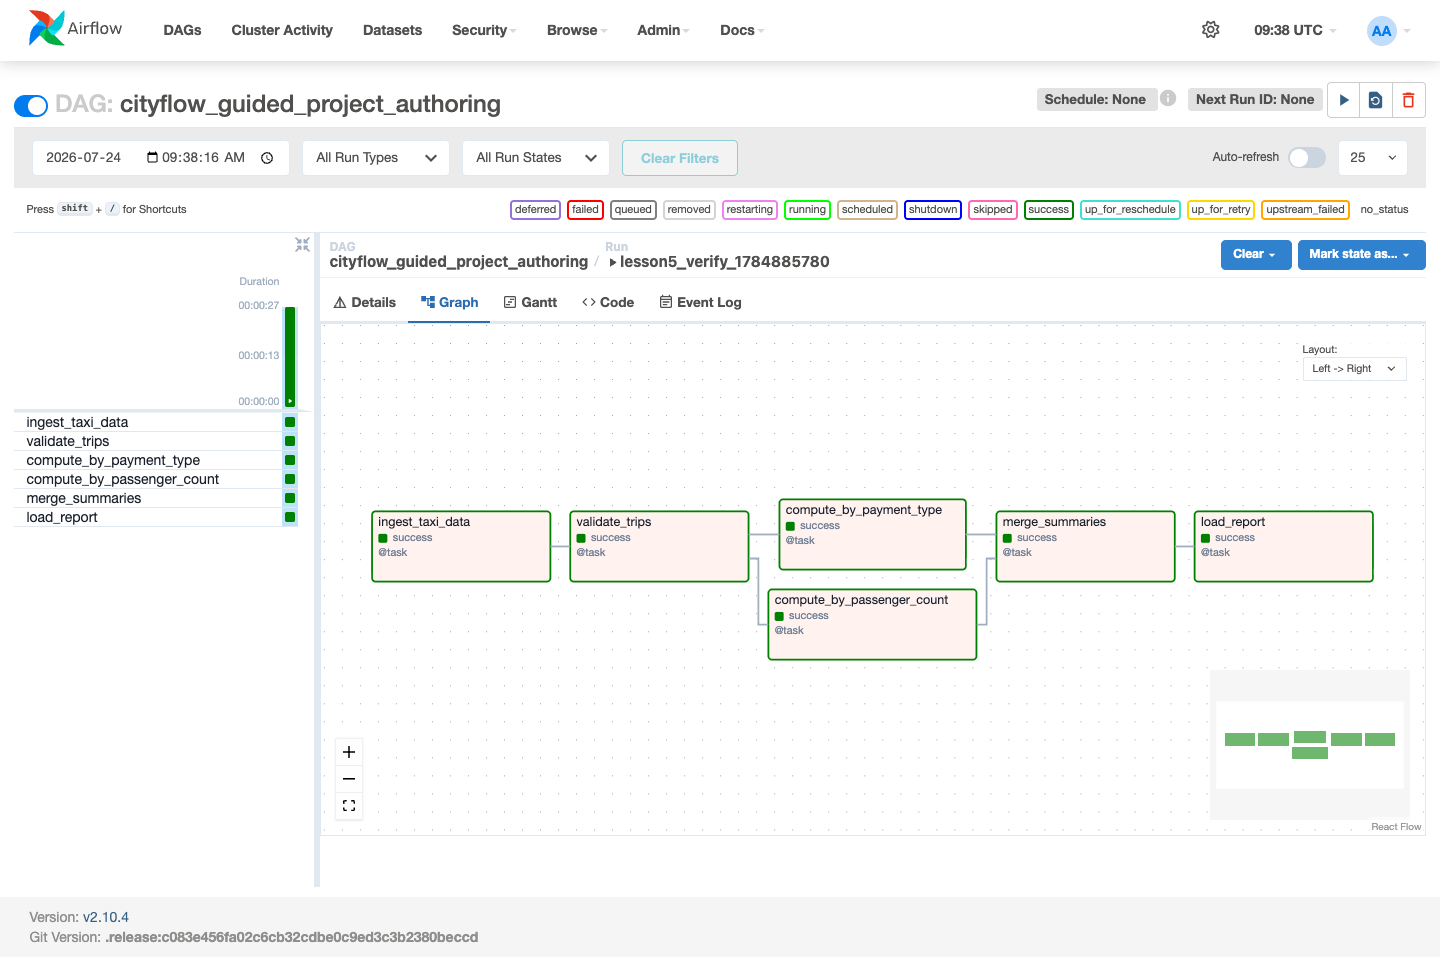The height and width of the screenshot is (957, 1440).
Task: Click the upstream_failed legend badge
Action: pyautogui.click(x=1305, y=209)
